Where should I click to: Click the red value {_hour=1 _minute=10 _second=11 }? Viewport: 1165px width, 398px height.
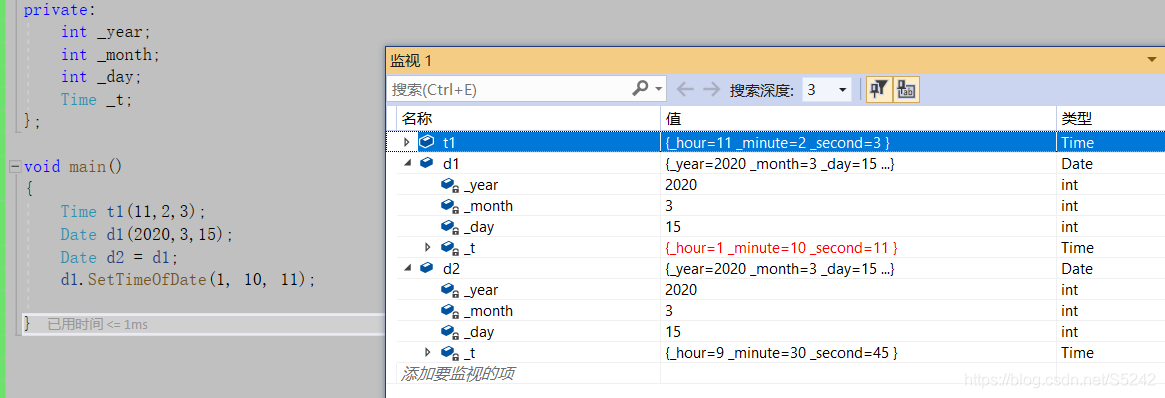pos(782,247)
